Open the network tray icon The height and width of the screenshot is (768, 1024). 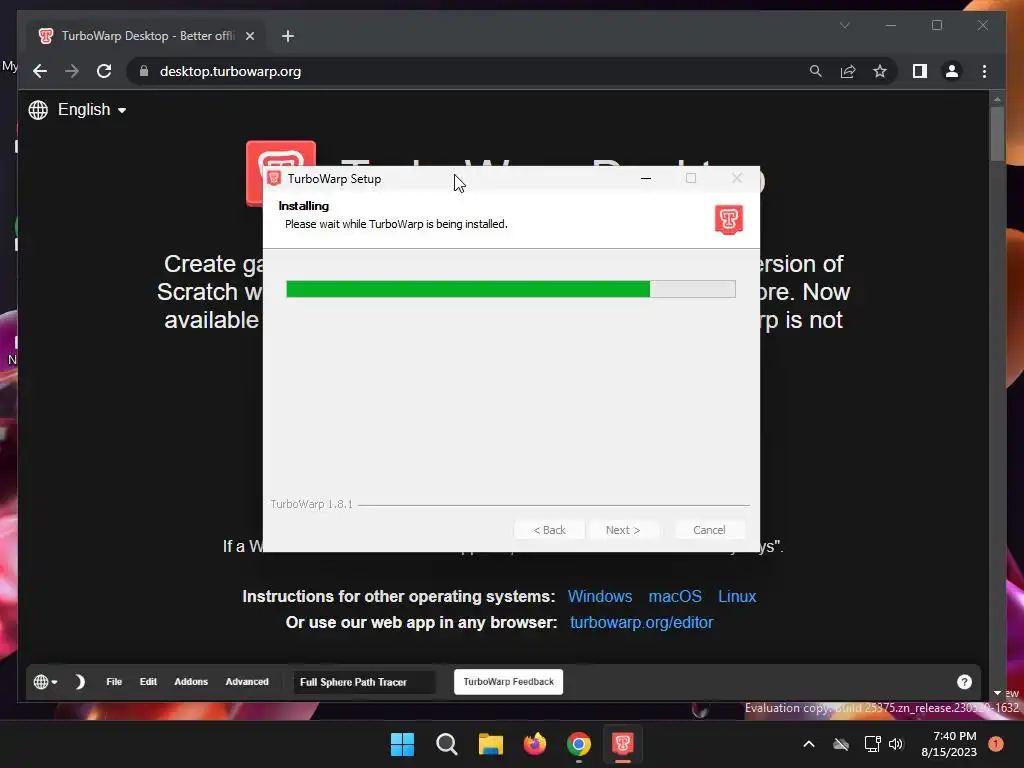[872, 744]
